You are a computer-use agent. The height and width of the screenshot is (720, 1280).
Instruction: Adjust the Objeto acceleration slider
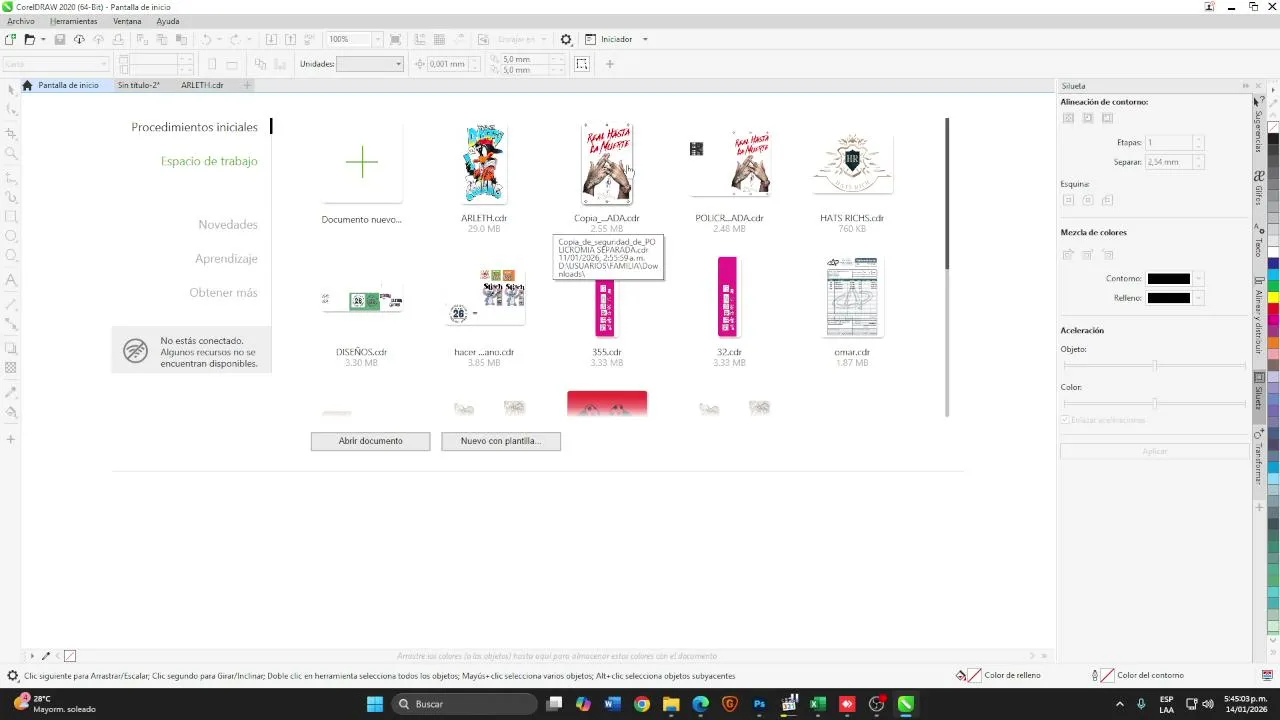tap(1155, 366)
